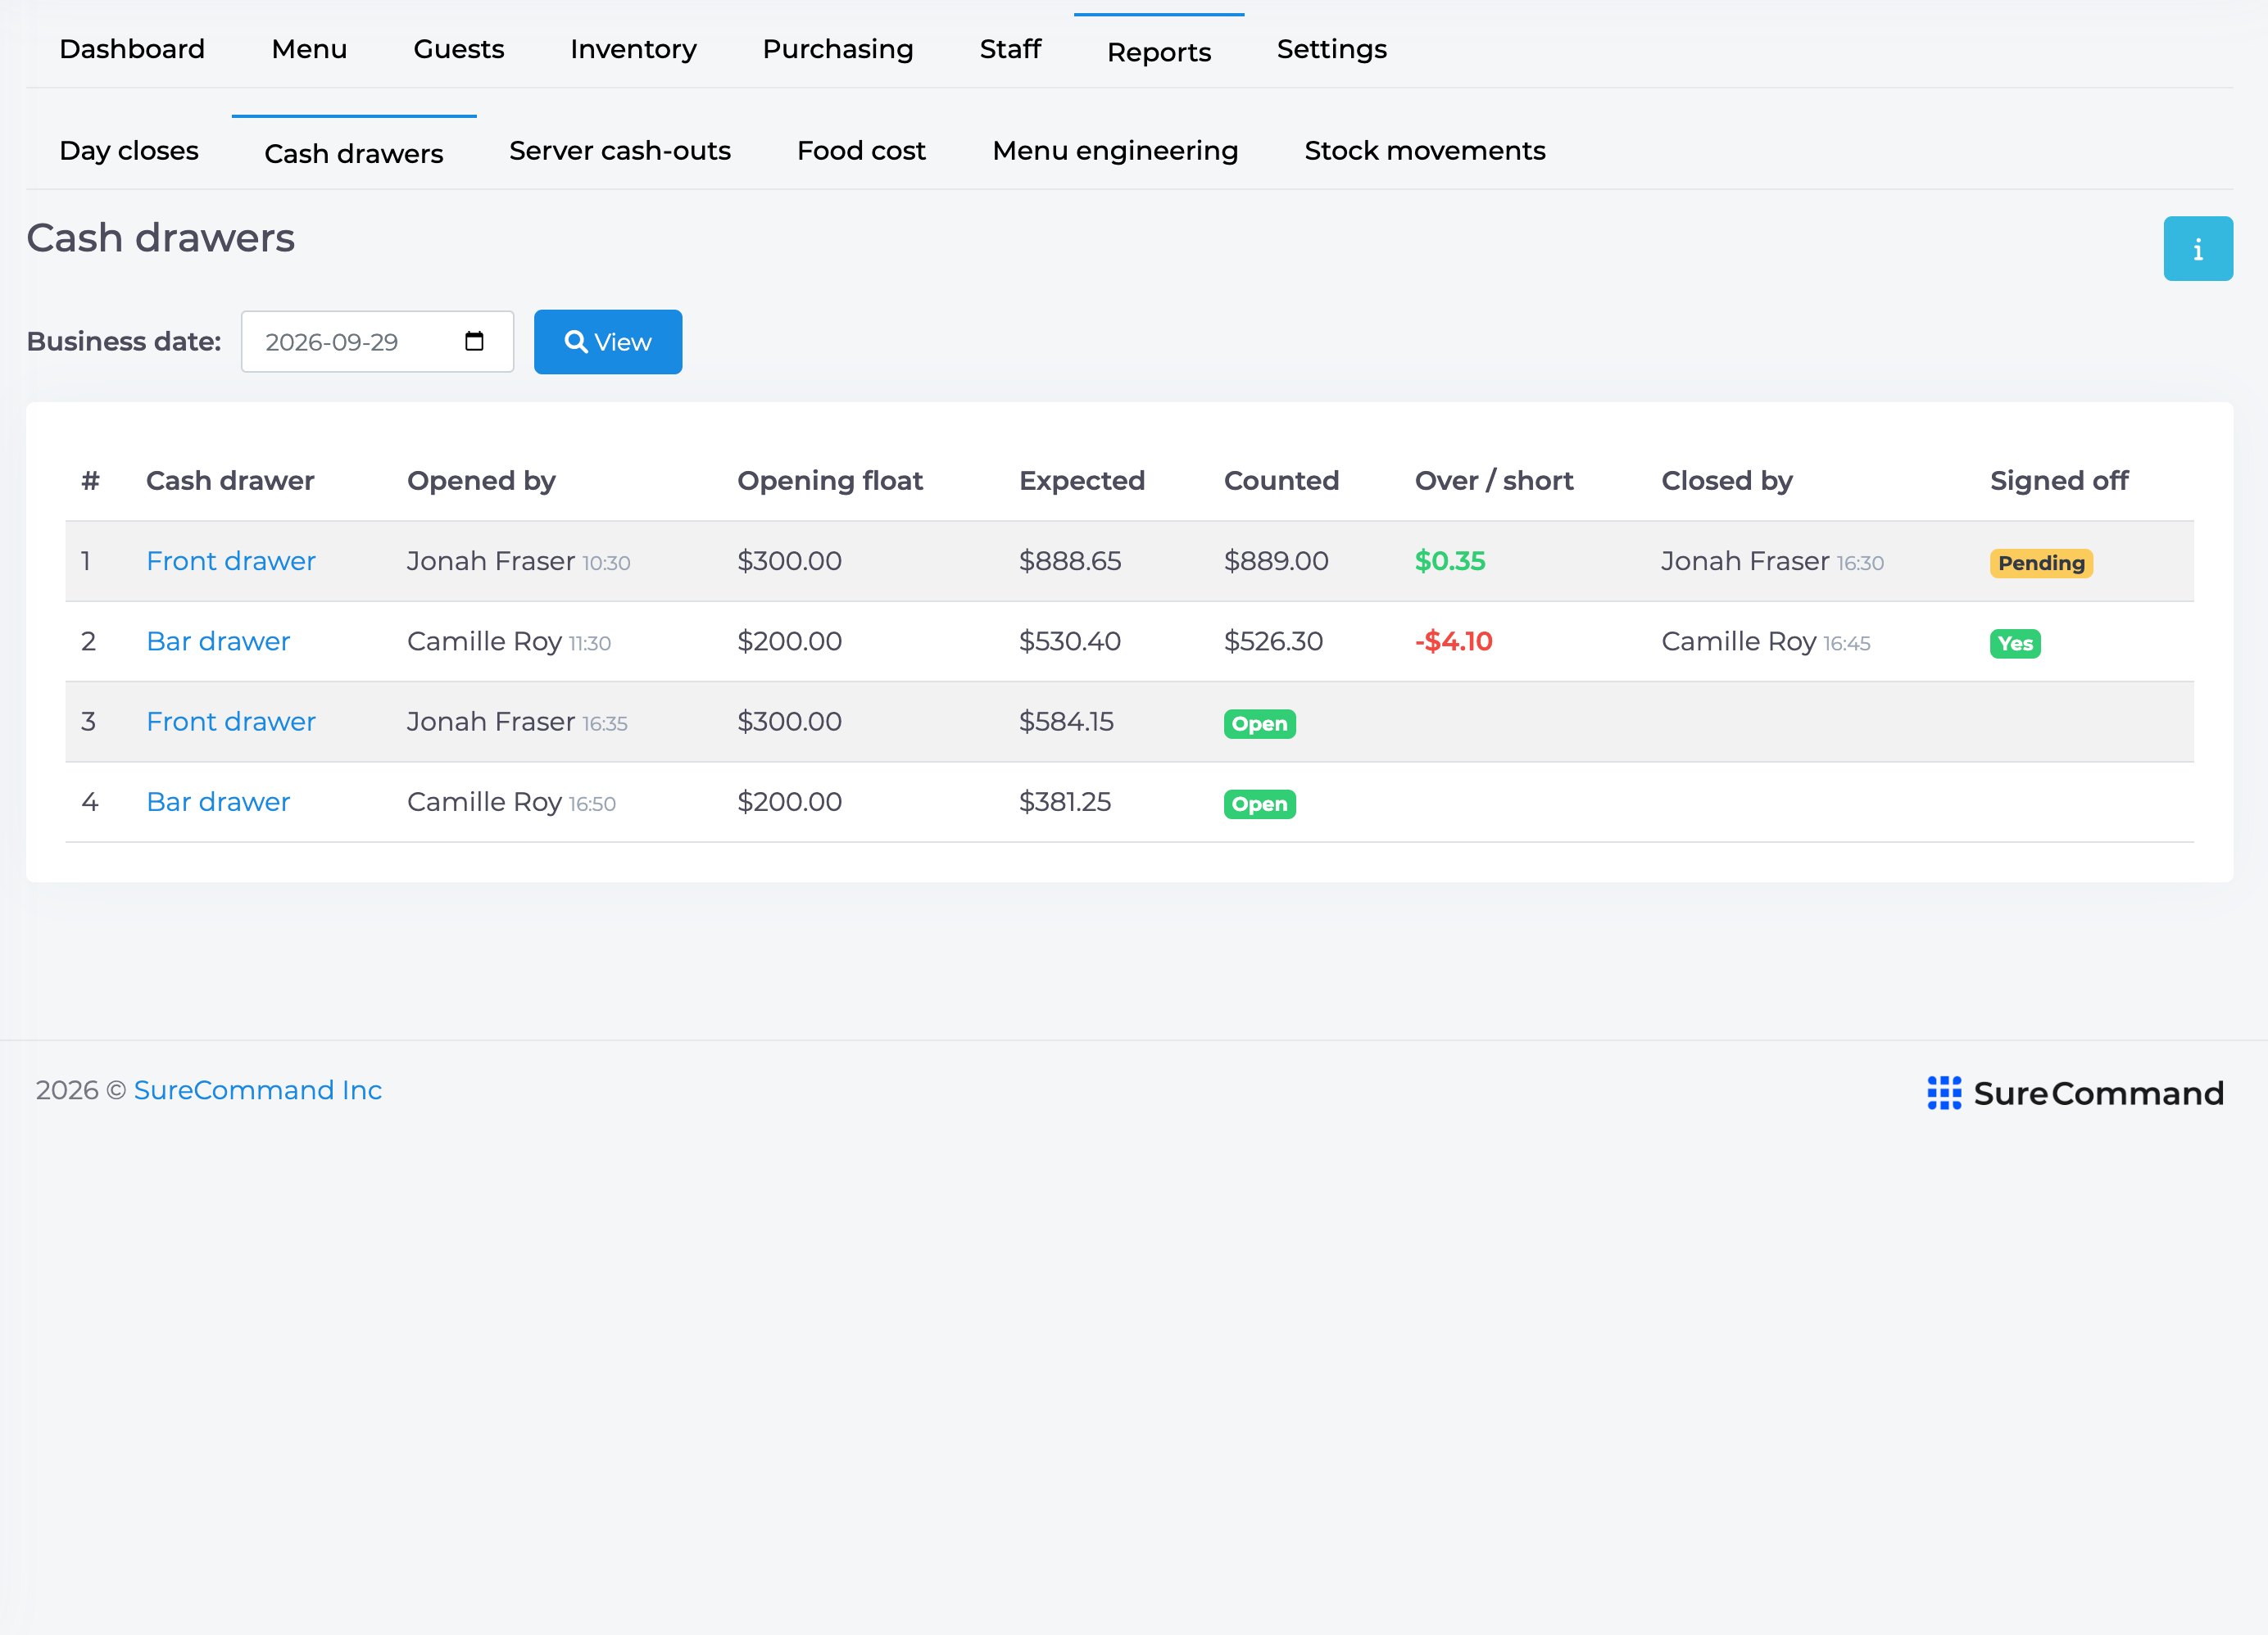The height and width of the screenshot is (1635, 2268).
Task: Open Front drawer link in row 1
Action: pyautogui.click(x=231, y=561)
